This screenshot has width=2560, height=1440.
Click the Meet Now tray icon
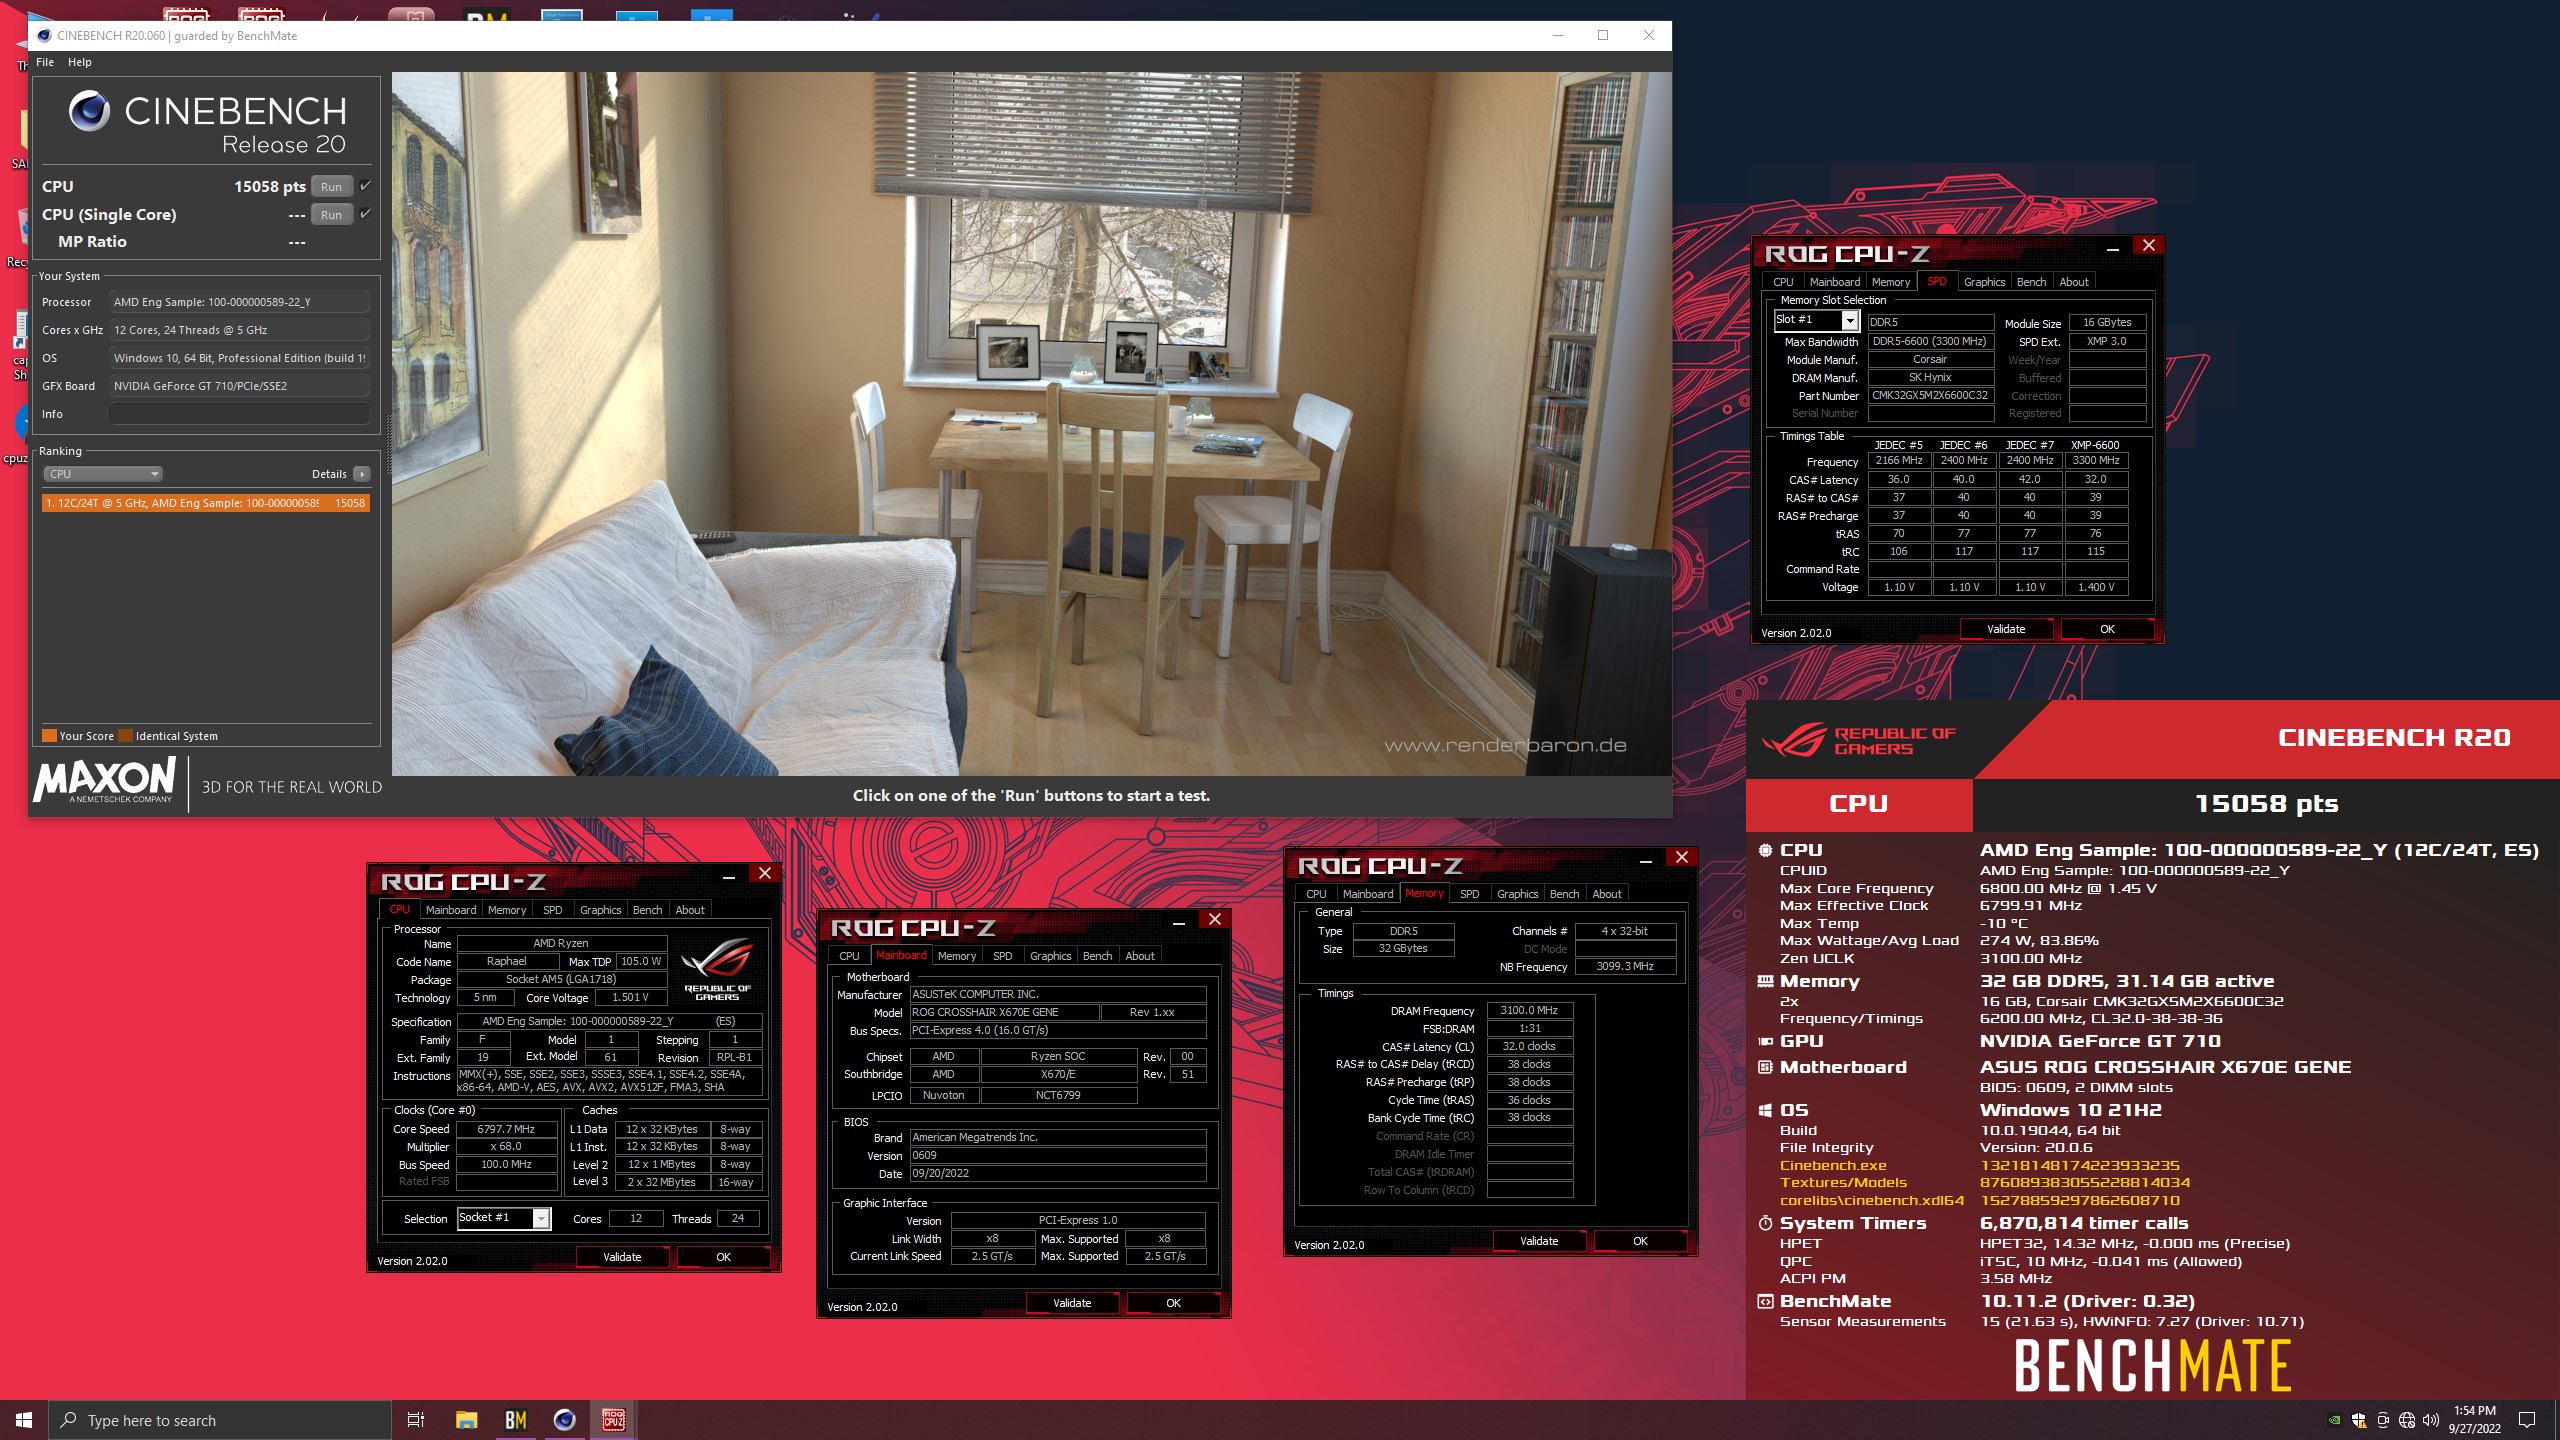[2383, 1420]
